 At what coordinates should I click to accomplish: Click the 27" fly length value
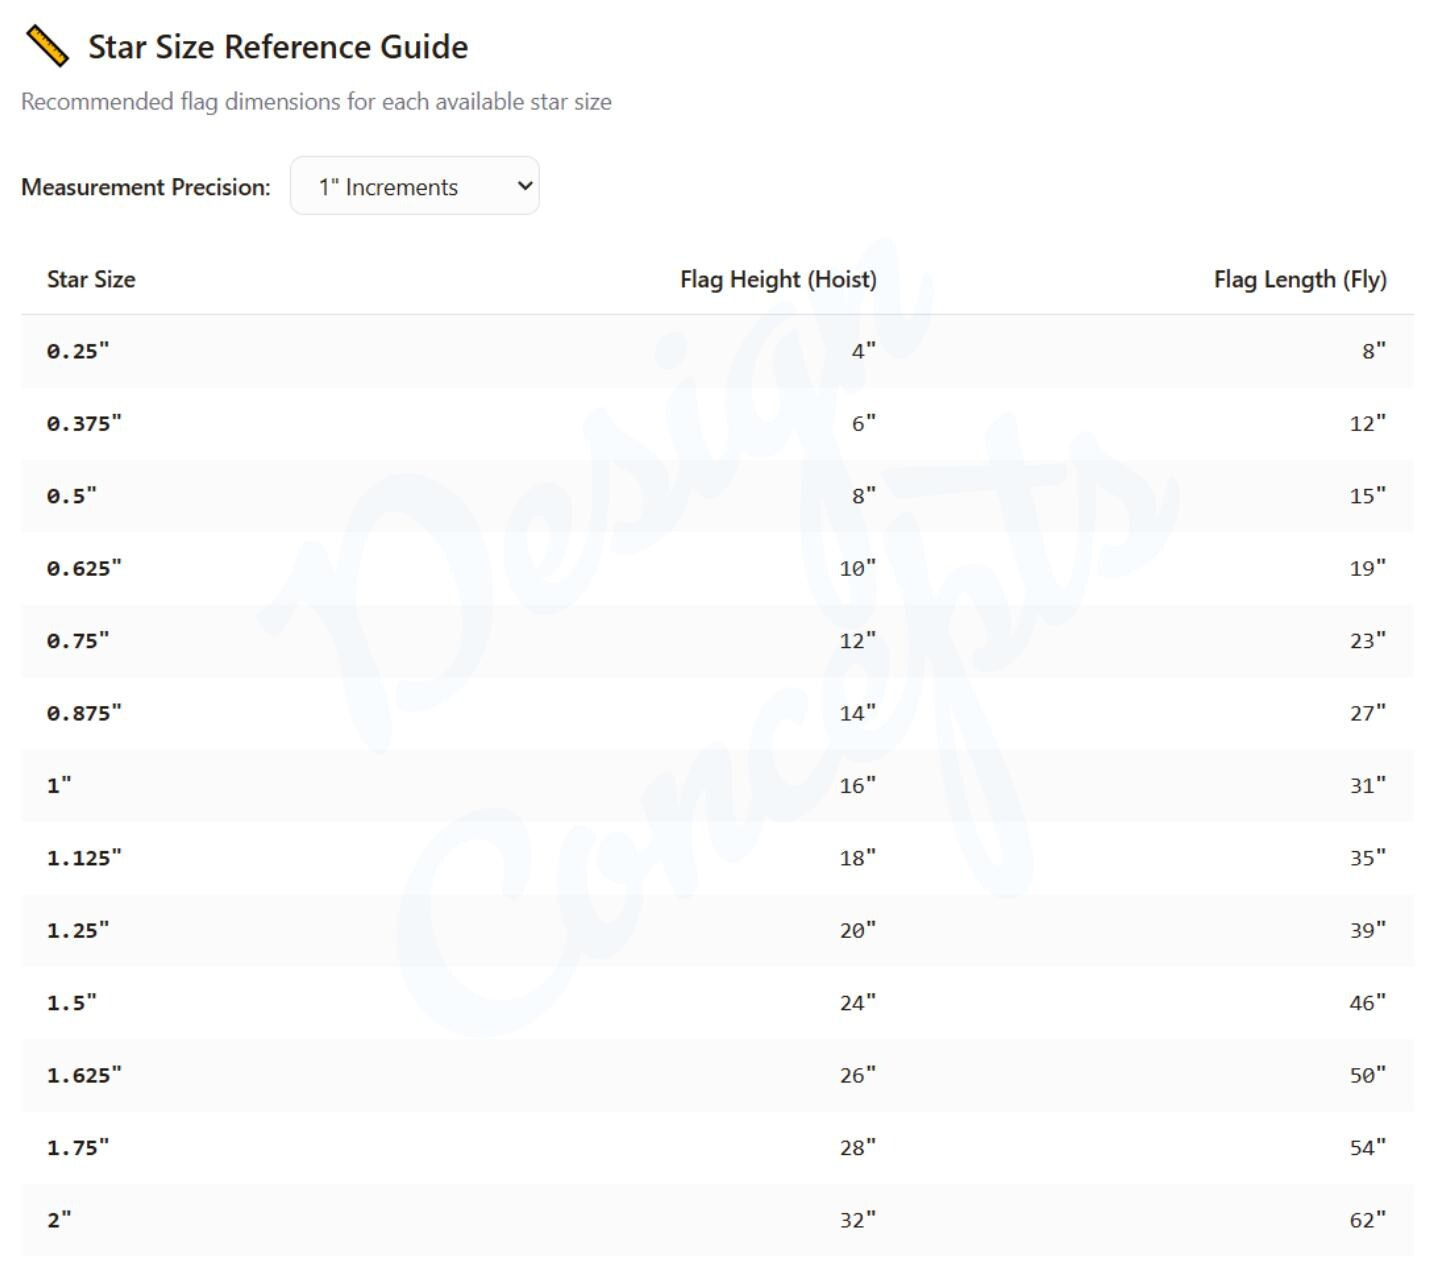(x=1368, y=713)
